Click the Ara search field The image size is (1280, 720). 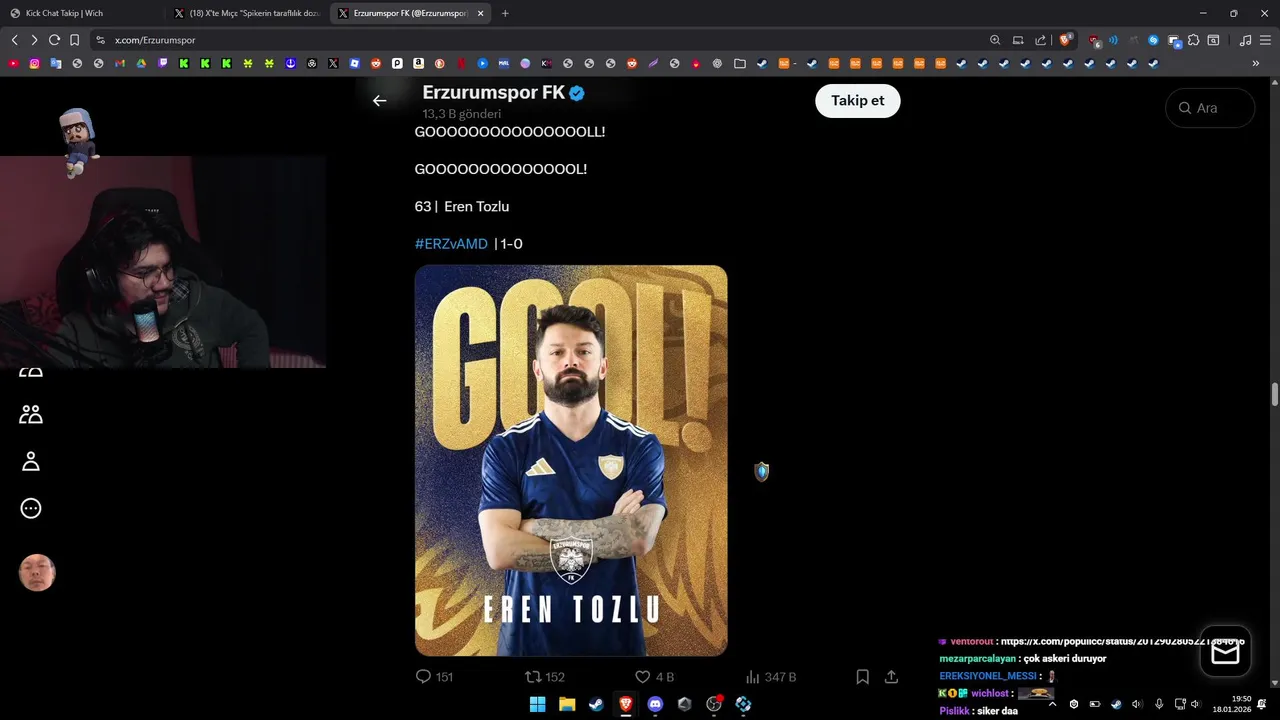(1210, 108)
